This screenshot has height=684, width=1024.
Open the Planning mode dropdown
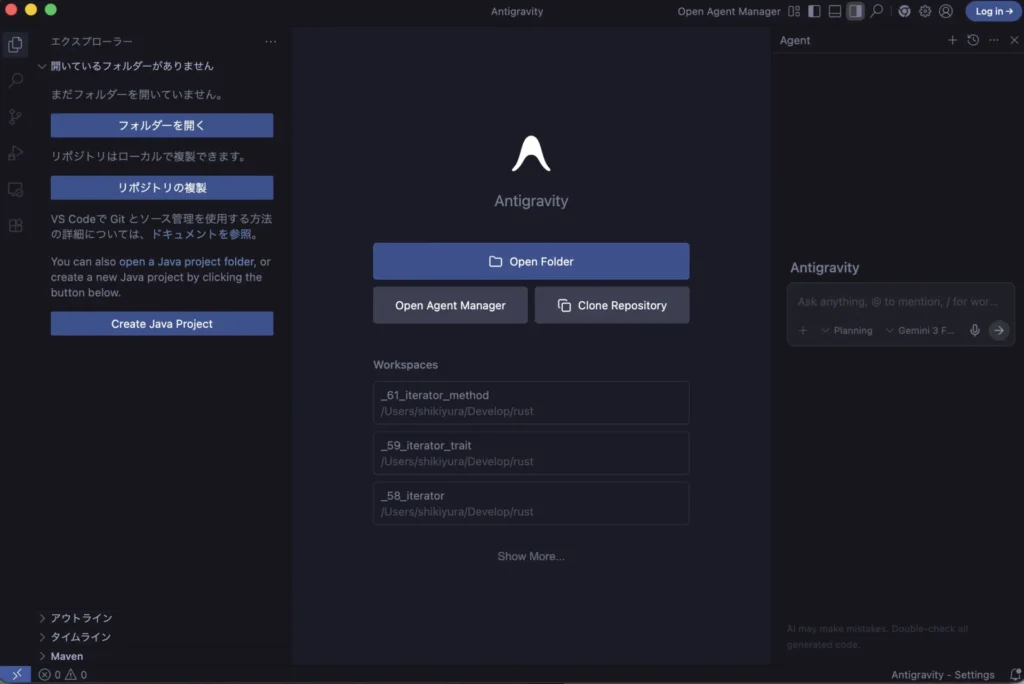tap(847, 330)
